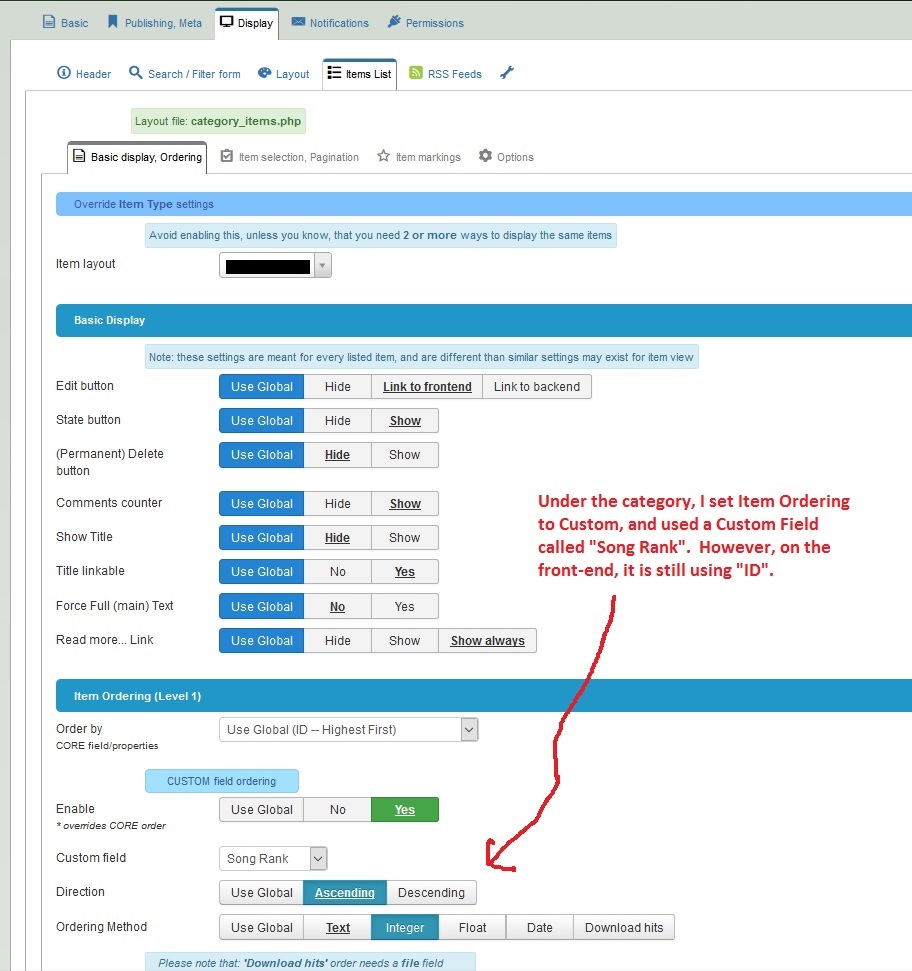Set Custom field ordering Enable to No
This screenshot has height=971, width=912.
pos(337,810)
